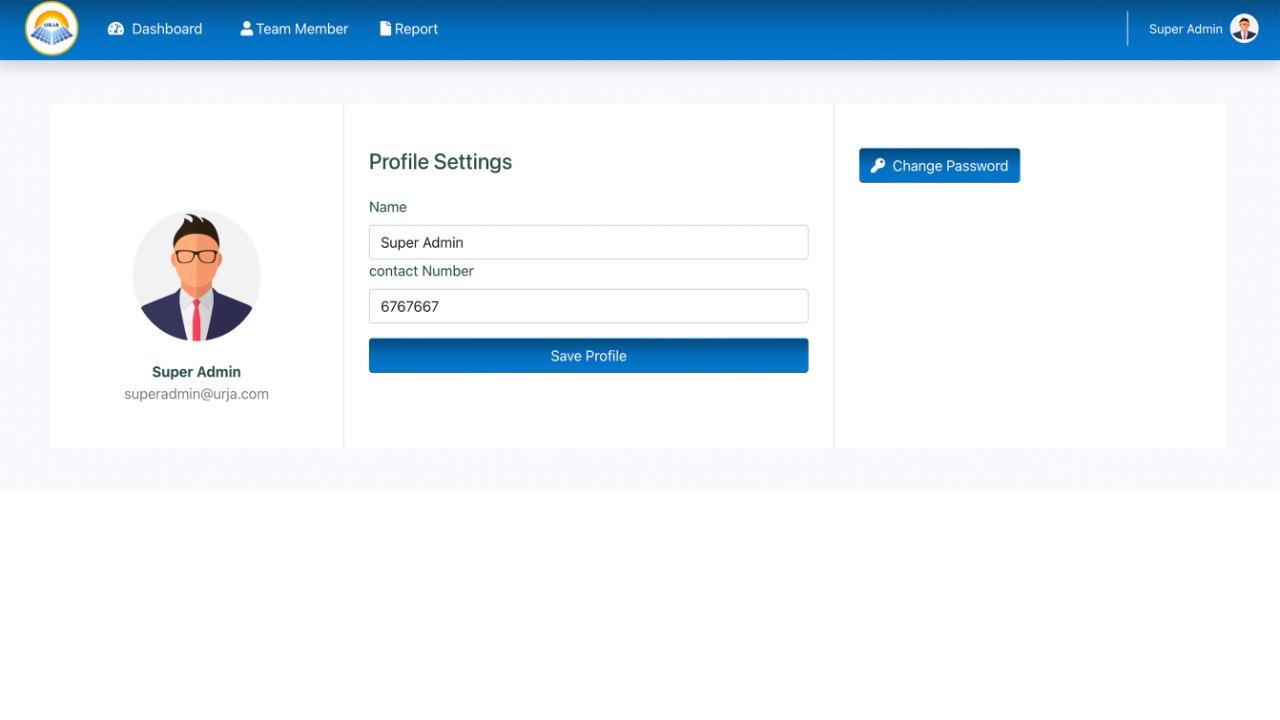Save the profile with Save Profile button
The height and width of the screenshot is (720, 1280).
point(588,355)
